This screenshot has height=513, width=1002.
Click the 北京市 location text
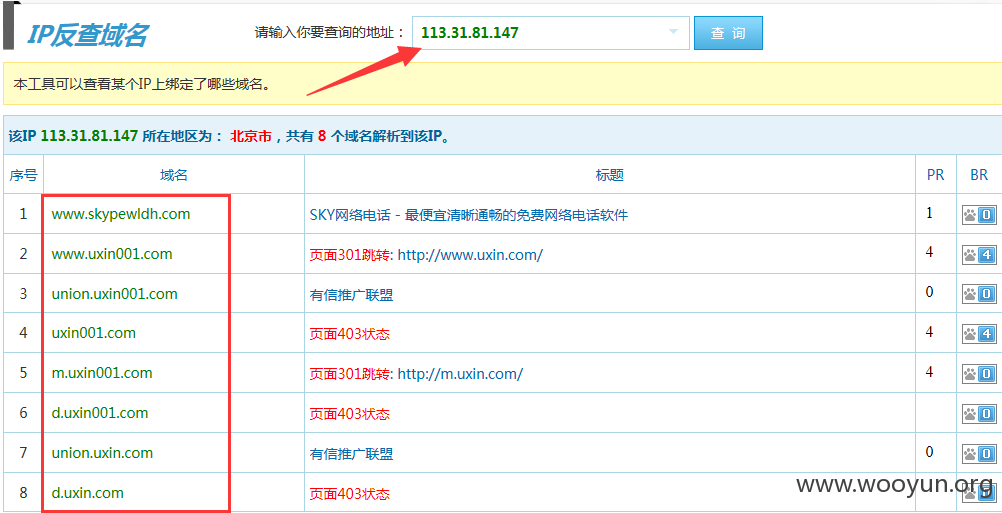pyautogui.click(x=251, y=136)
